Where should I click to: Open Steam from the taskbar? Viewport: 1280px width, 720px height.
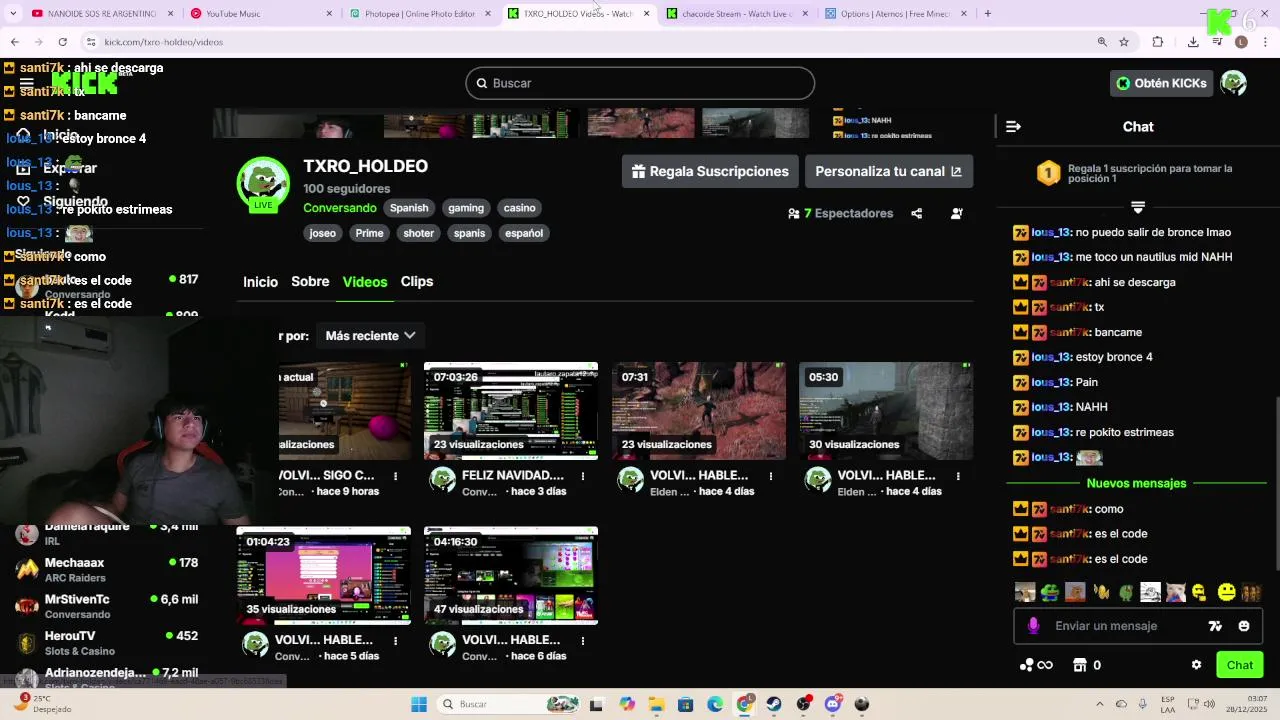774,704
